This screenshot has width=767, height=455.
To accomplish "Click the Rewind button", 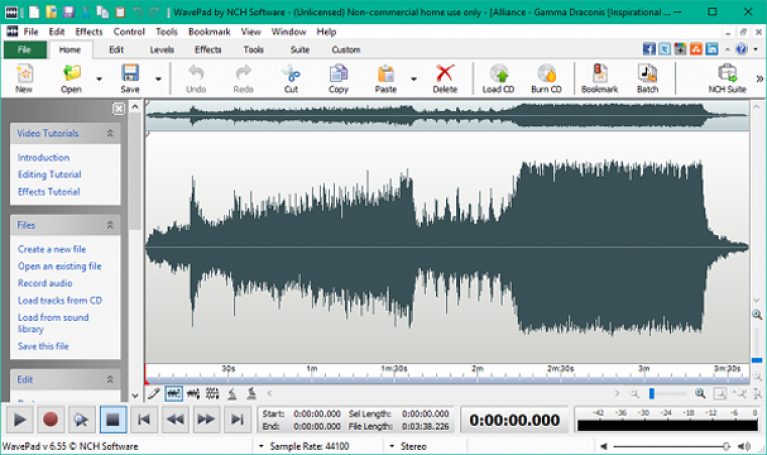I will tap(175, 419).
